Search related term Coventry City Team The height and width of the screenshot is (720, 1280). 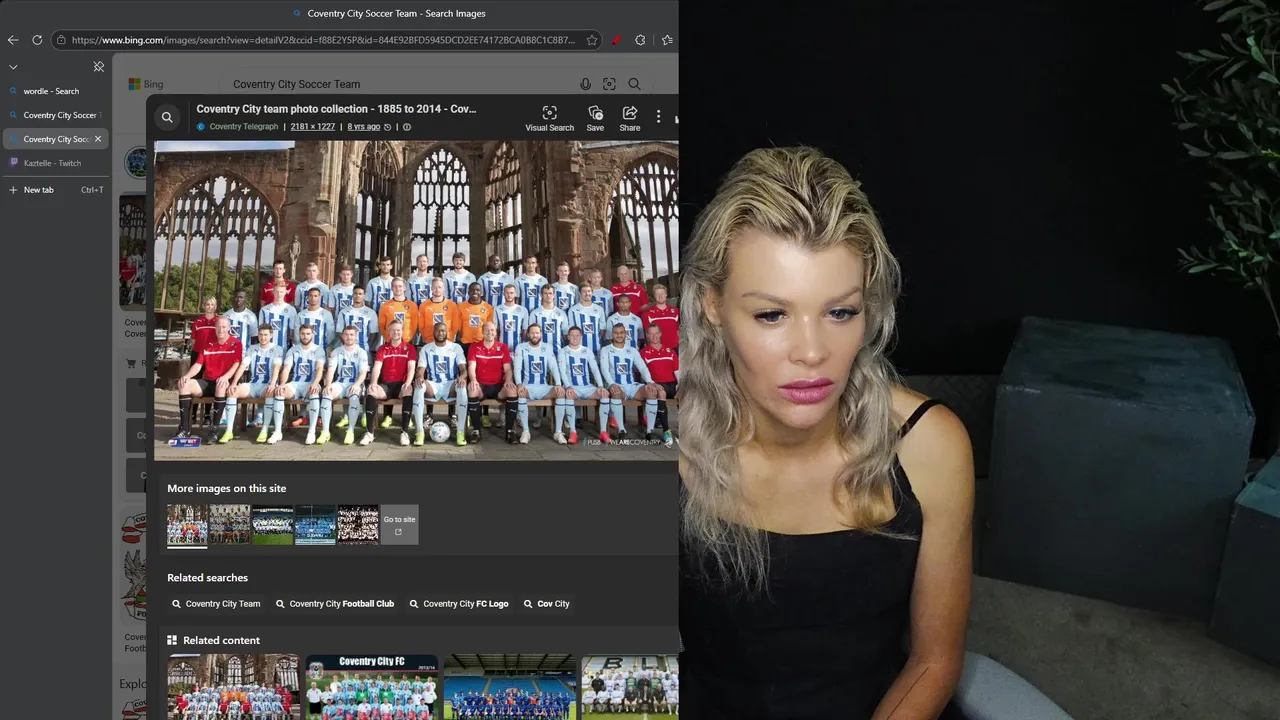[x=216, y=604]
